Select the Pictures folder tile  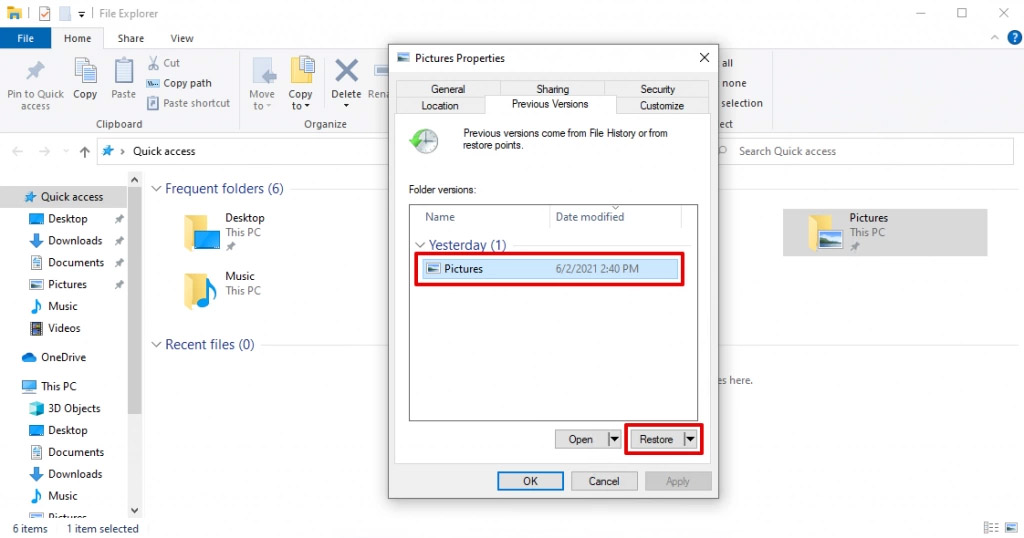[x=885, y=232]
